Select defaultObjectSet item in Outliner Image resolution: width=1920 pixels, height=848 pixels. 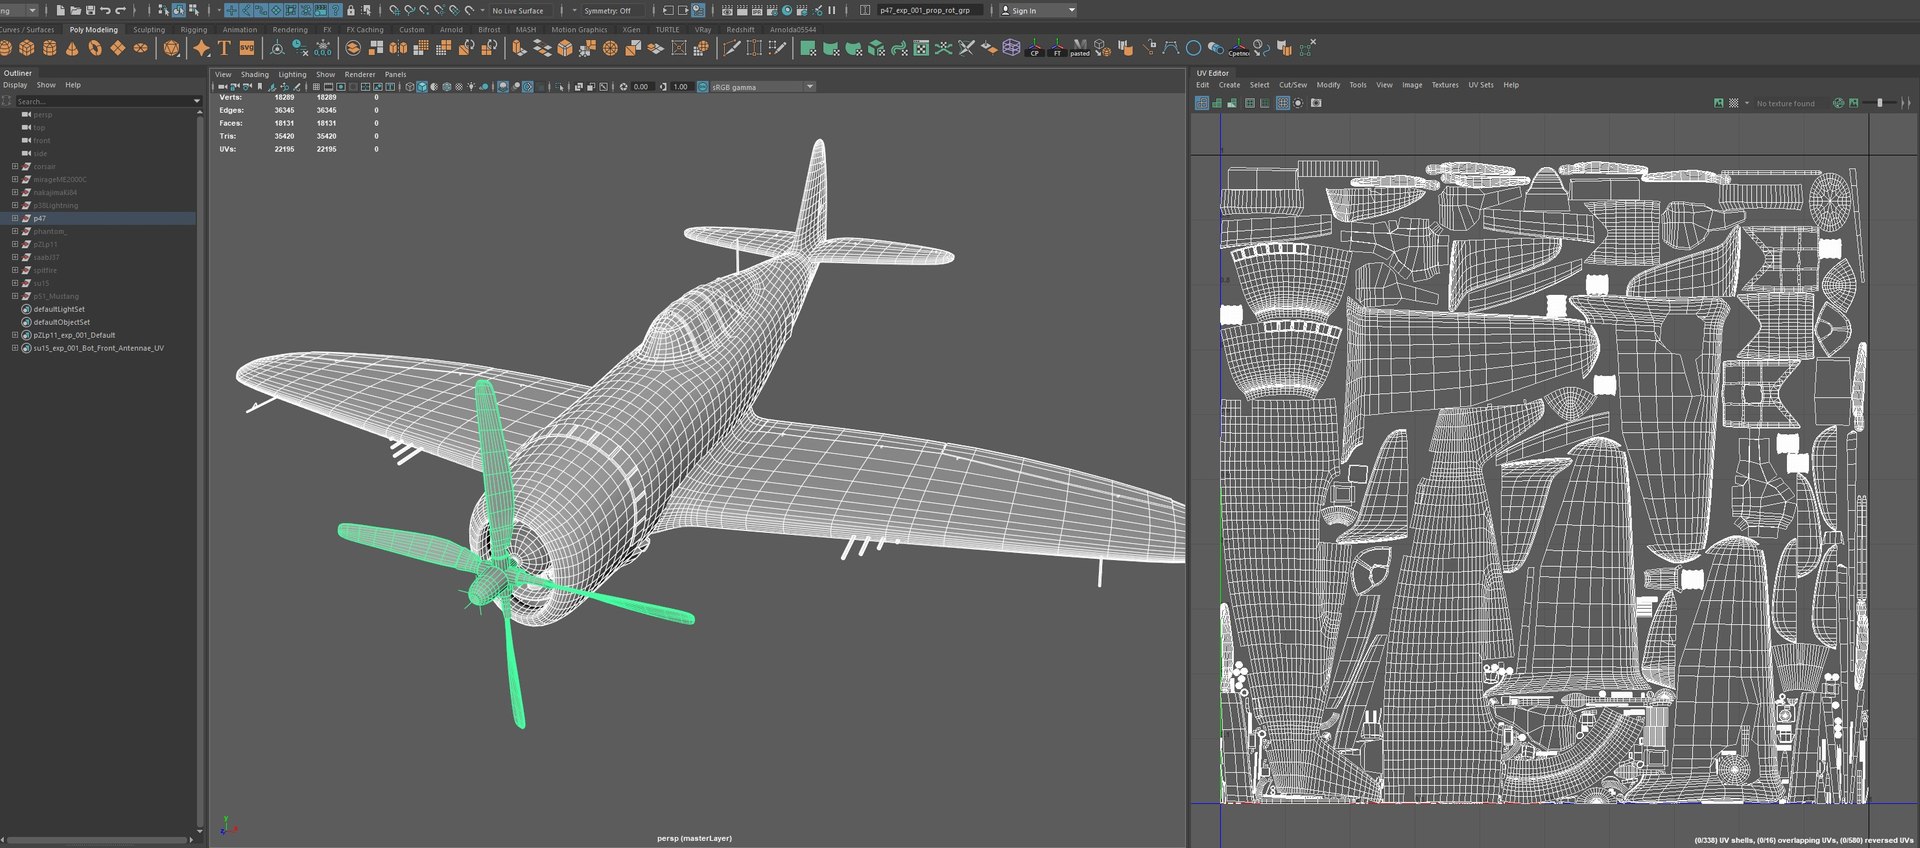[x=62, y=322]
